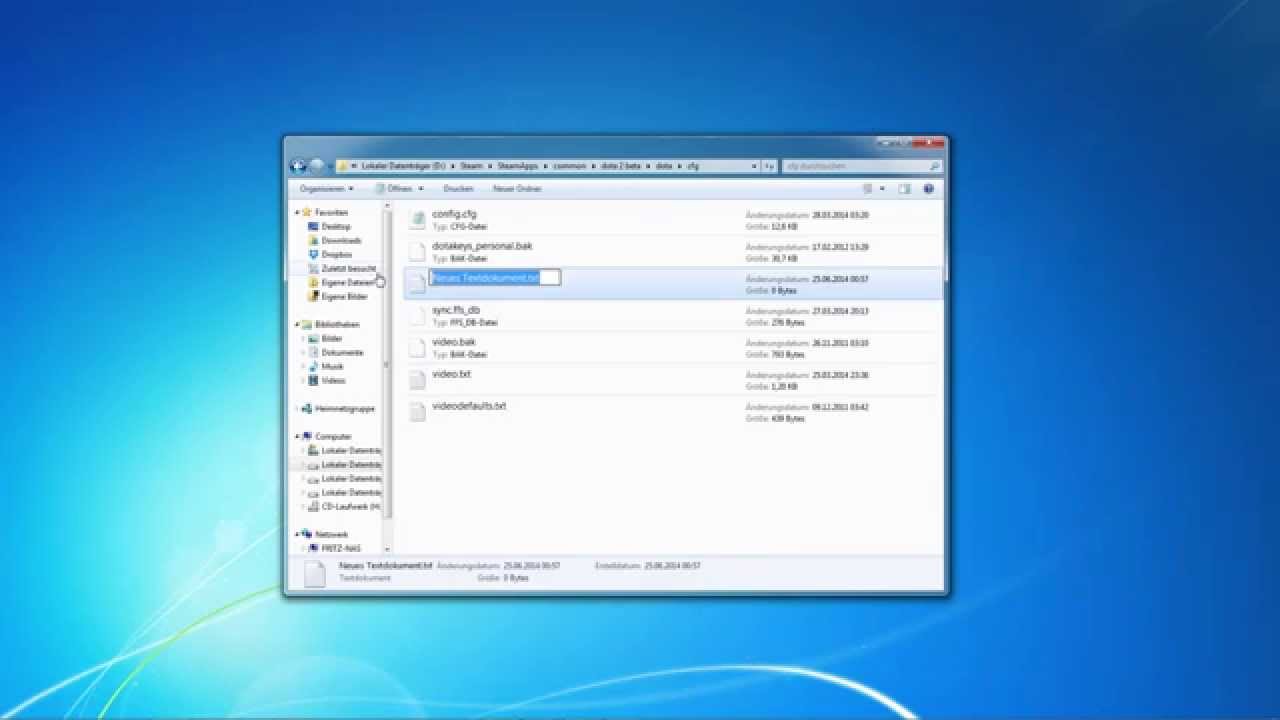Select the videodefaults.txt file
This screenshot has height=720, width=1280.
click(x=672, y=412)
